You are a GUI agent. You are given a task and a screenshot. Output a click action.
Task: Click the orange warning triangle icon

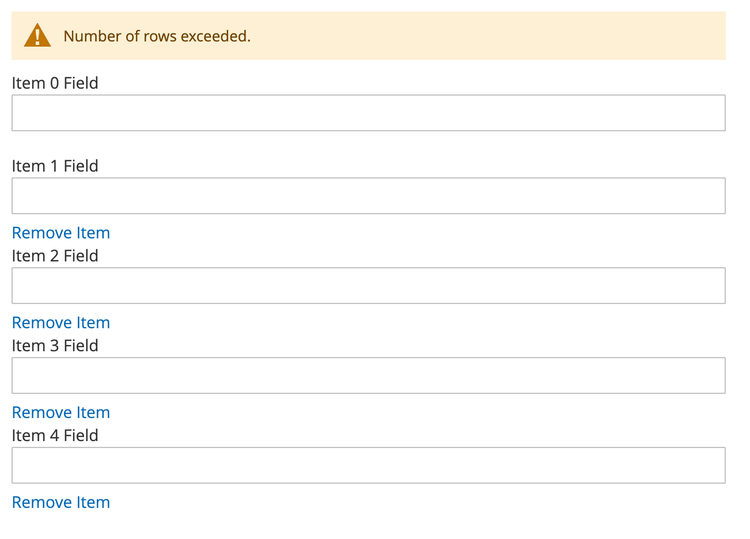[x=37, y=36]
